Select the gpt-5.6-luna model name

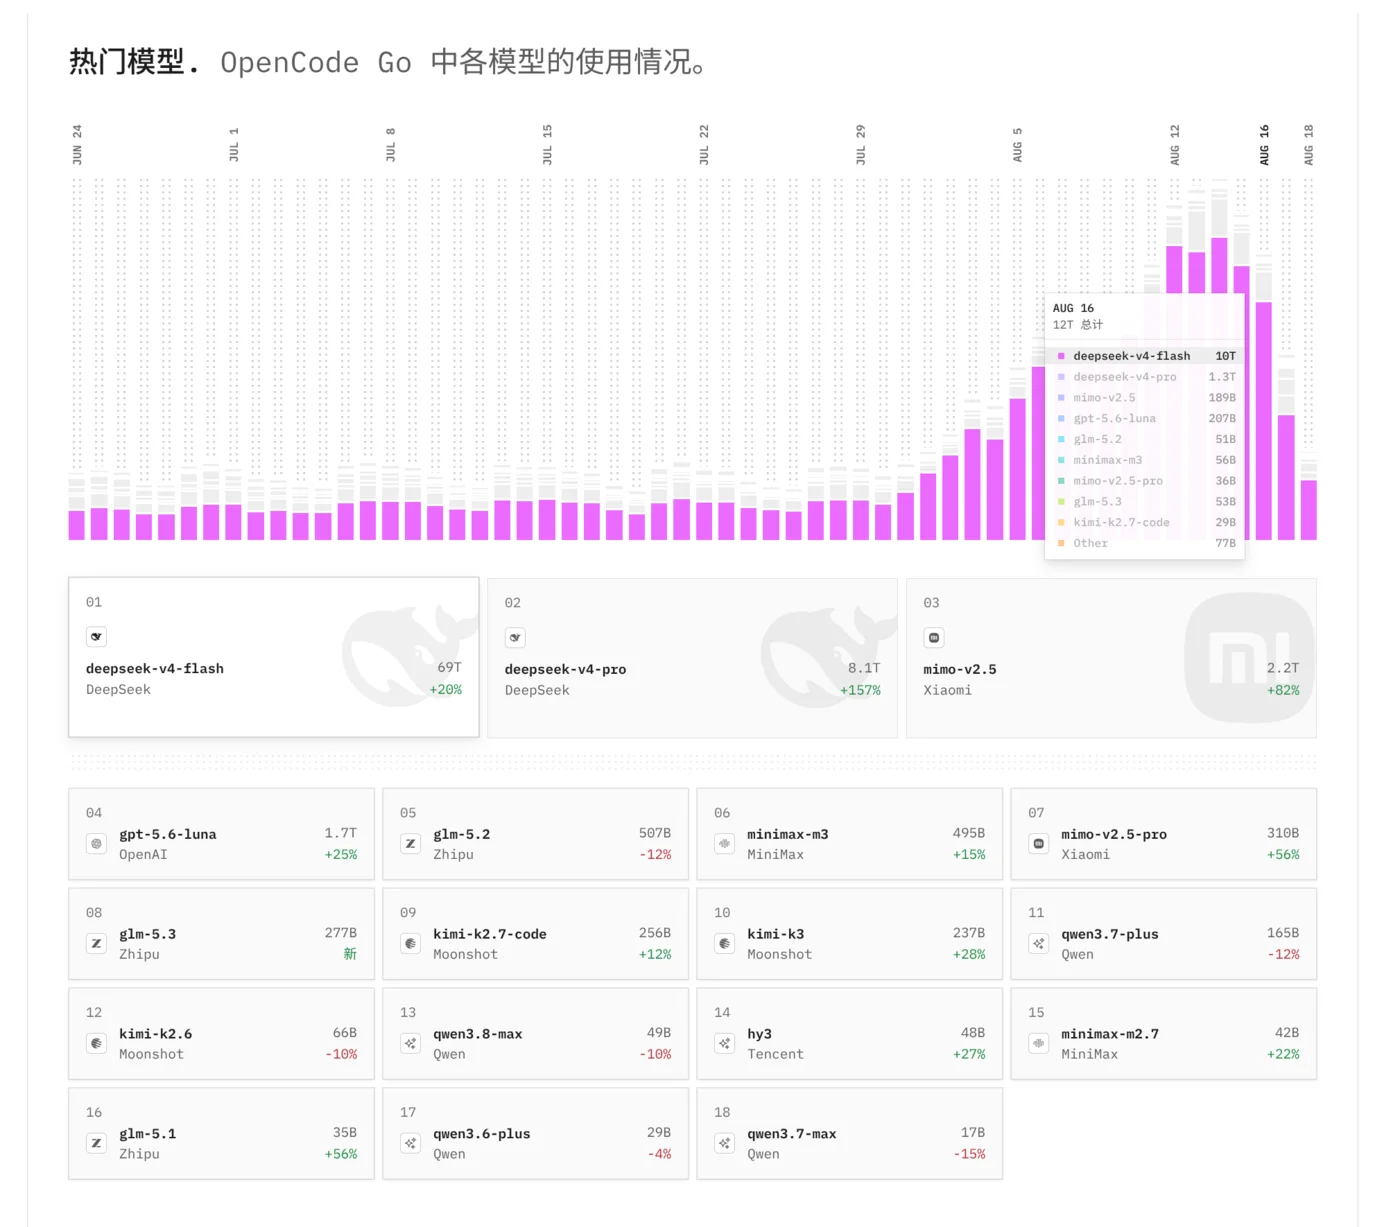click(x=168, y=834)
